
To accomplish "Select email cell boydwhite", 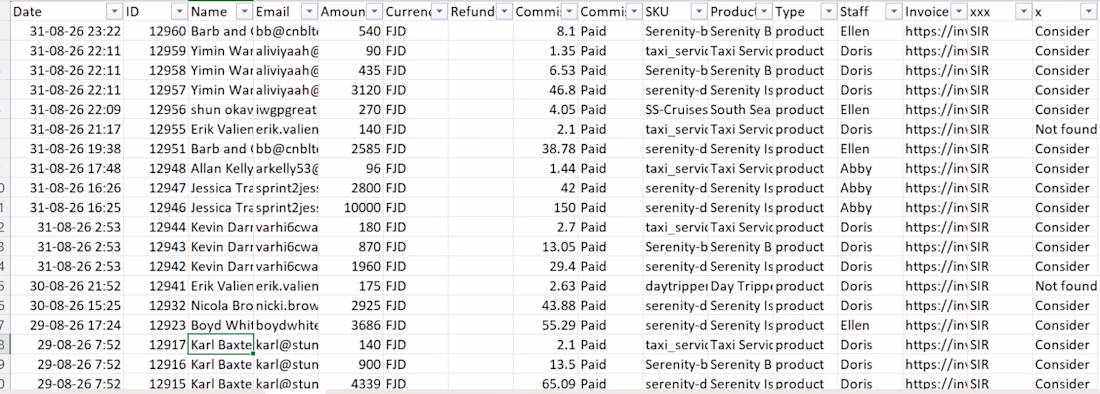I will click(x=286, y=325).
